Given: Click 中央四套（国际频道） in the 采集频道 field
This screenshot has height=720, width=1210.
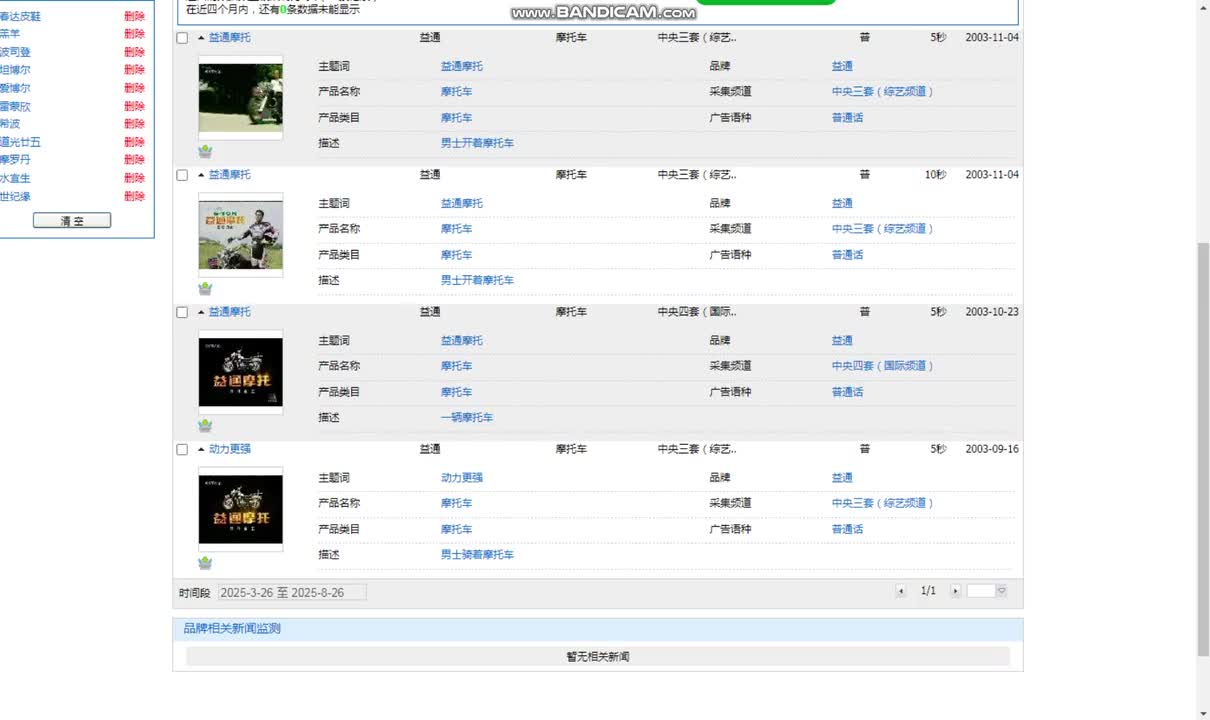Looking at the screenshot, I should tap(883, 366).
